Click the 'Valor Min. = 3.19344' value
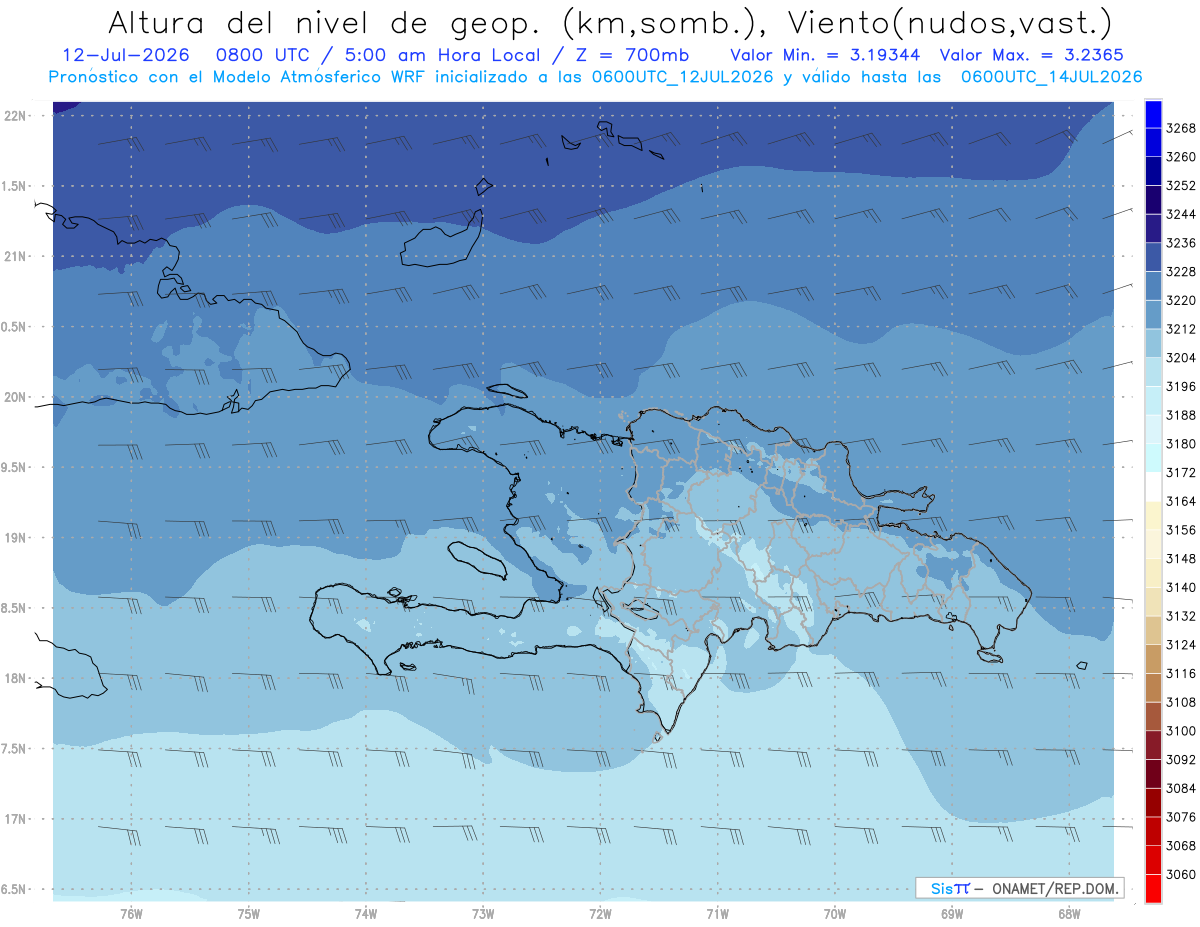 point(825,55)
